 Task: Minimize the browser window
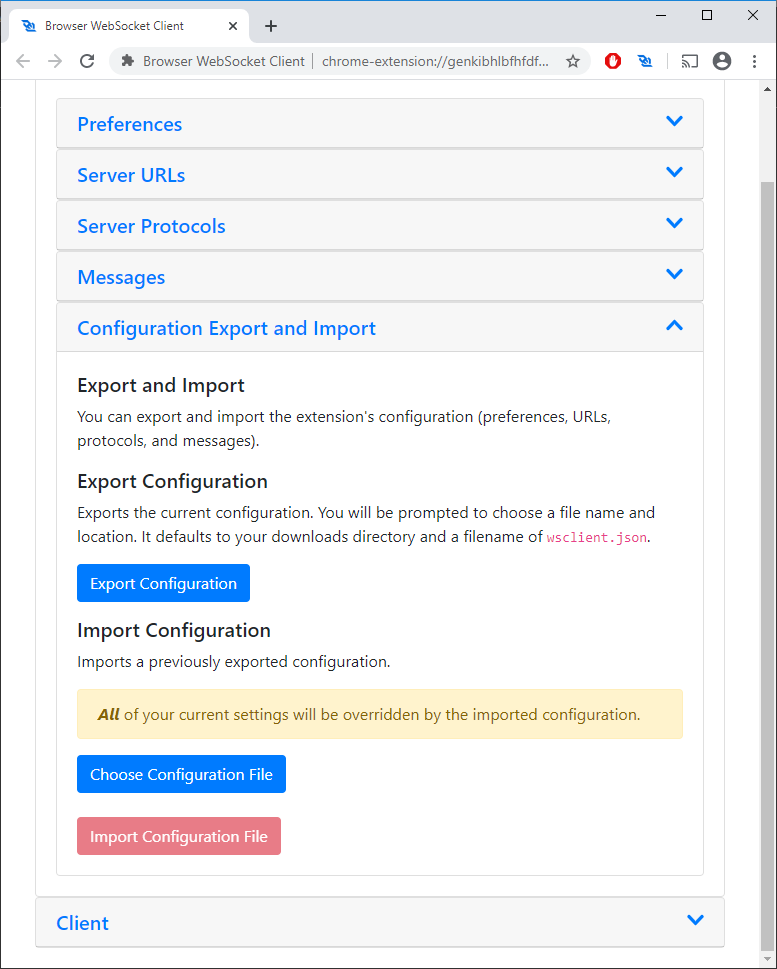[x=661, y=15]
